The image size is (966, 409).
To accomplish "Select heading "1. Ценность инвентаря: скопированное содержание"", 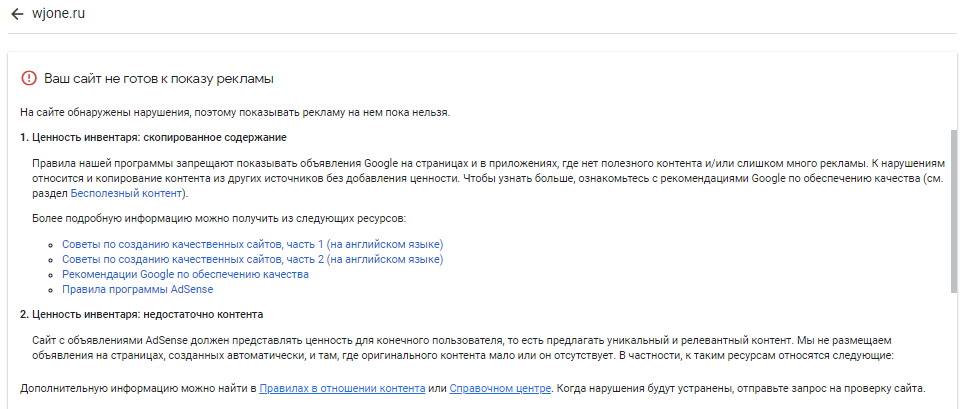I will click(x=154, y=137).
